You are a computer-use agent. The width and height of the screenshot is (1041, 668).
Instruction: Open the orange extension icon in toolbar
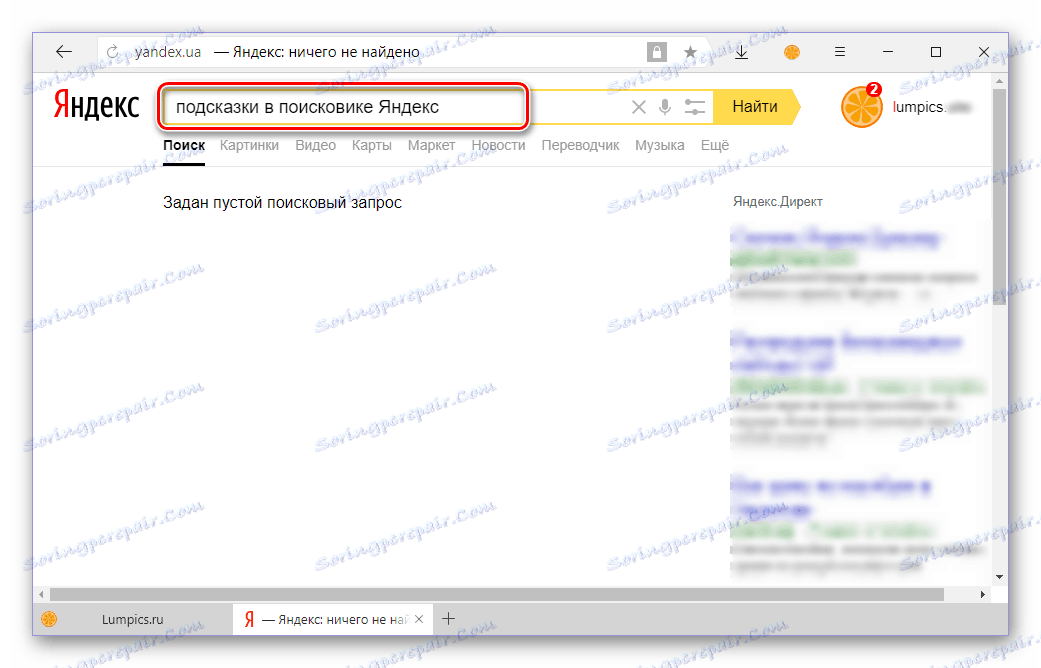pyautogui.click(x=791, y=52)
